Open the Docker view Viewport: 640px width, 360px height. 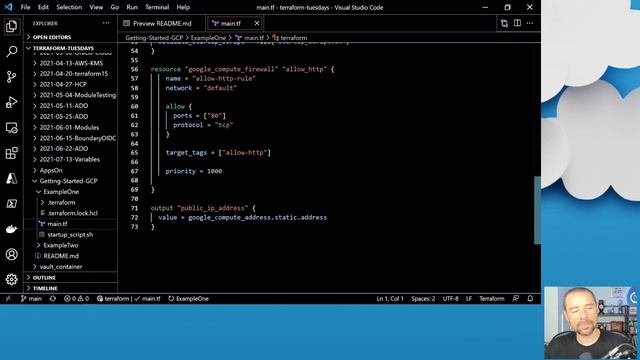pyautogui.click(x=11, y=229)
